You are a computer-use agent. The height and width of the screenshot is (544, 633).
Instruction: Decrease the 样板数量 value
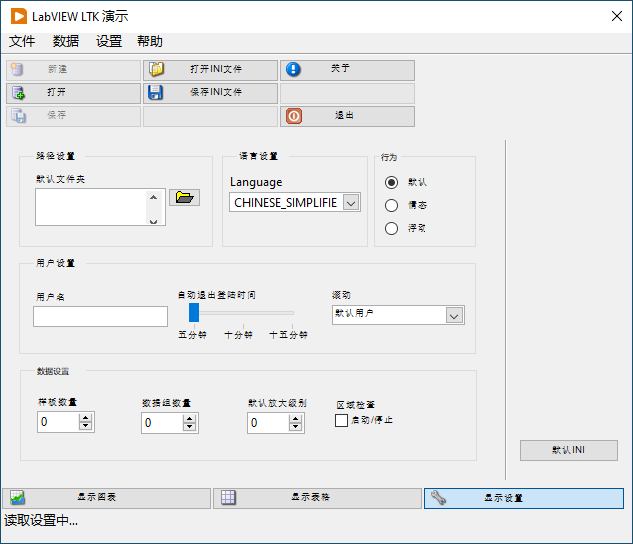(85, 426)
